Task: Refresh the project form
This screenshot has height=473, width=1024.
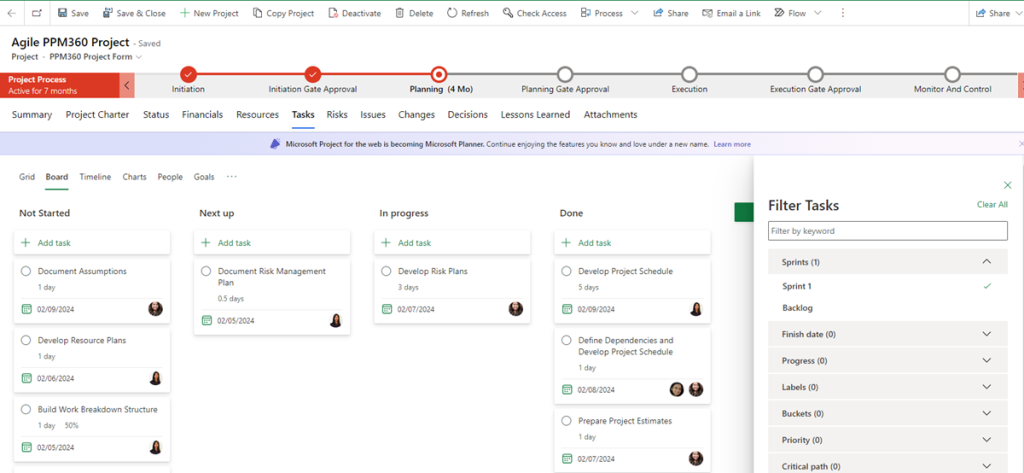Action: [x=468, y=13]
